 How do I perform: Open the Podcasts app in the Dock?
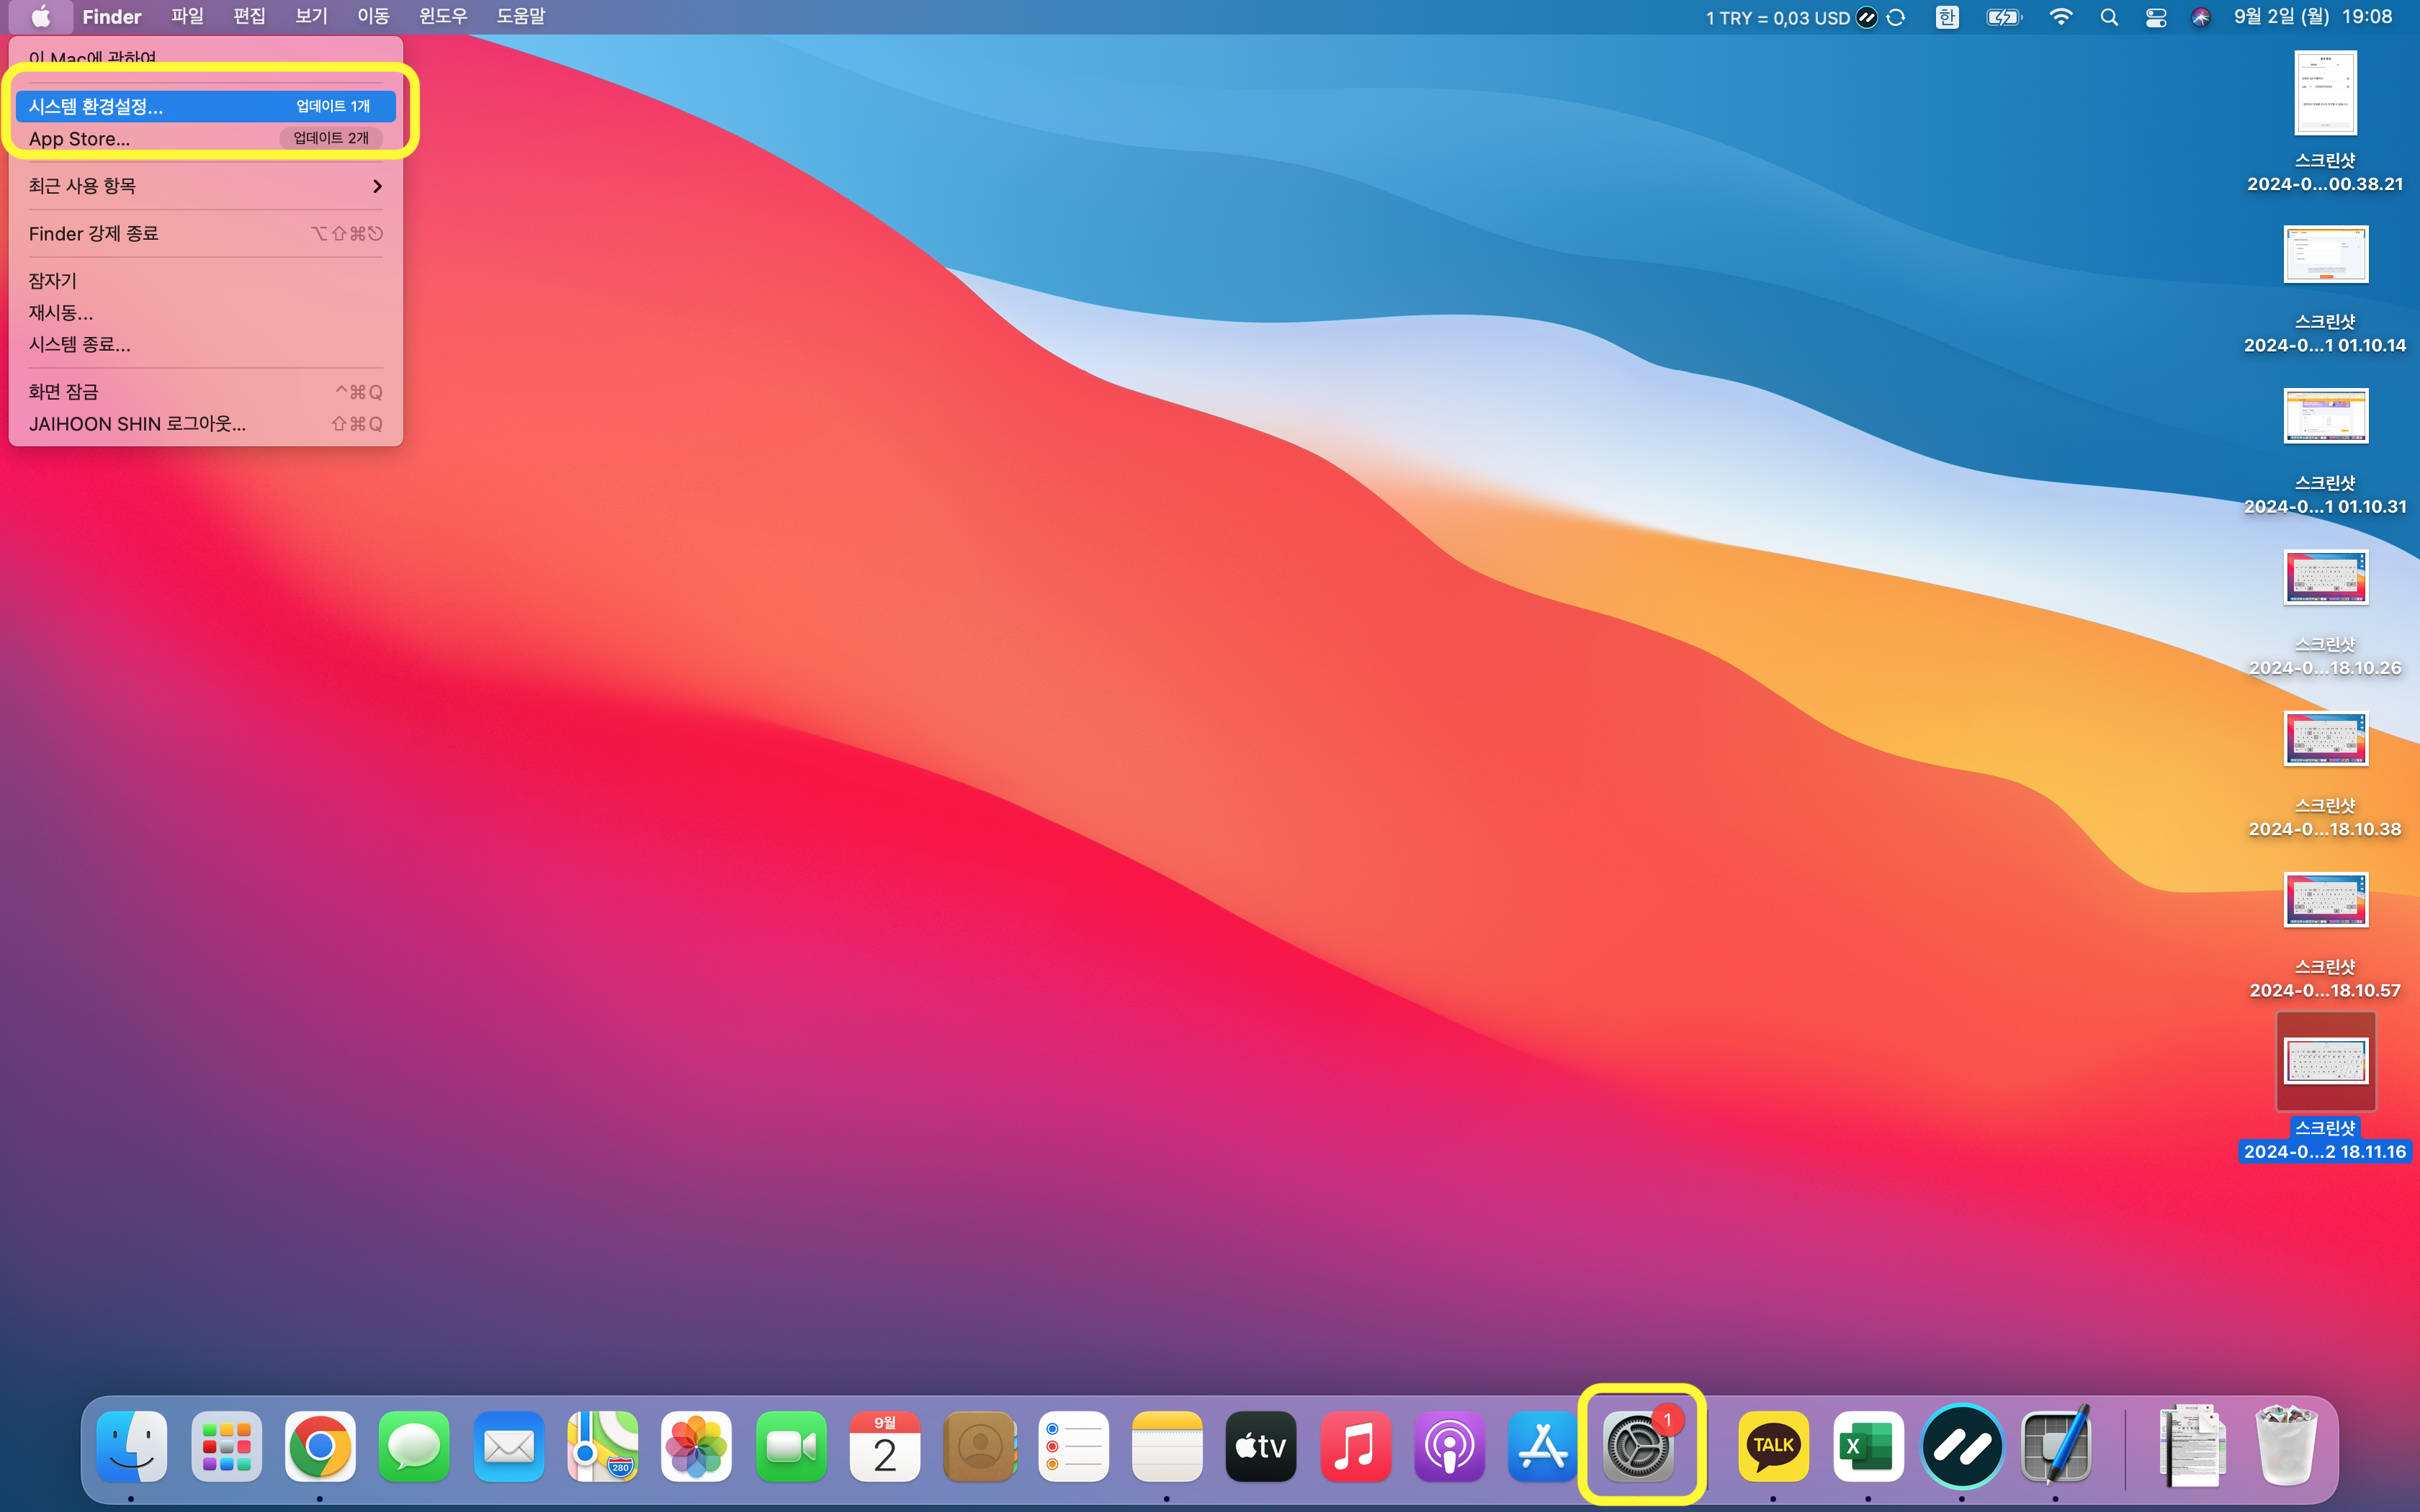[1449, 1446]
